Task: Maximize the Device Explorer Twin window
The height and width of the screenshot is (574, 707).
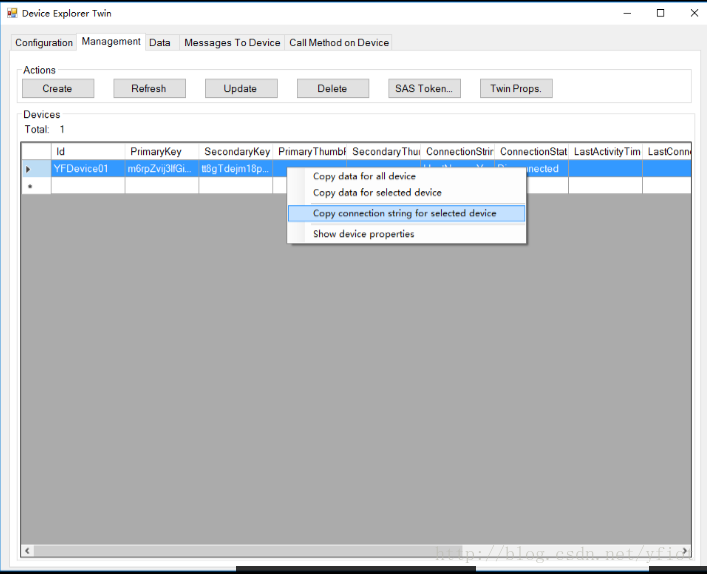Action: tap(661, 13)
